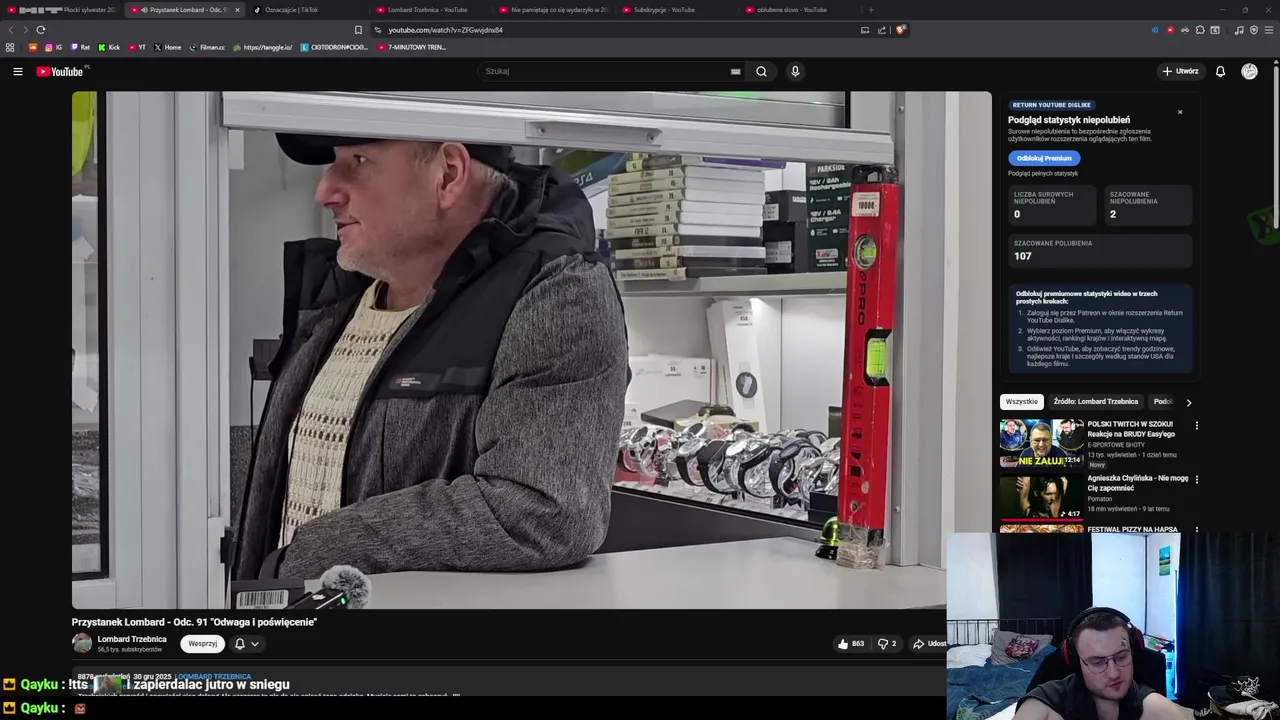Screen dimensions: 1280x720
Task: Open the account avatar menu
Action: pos(1249,71)
